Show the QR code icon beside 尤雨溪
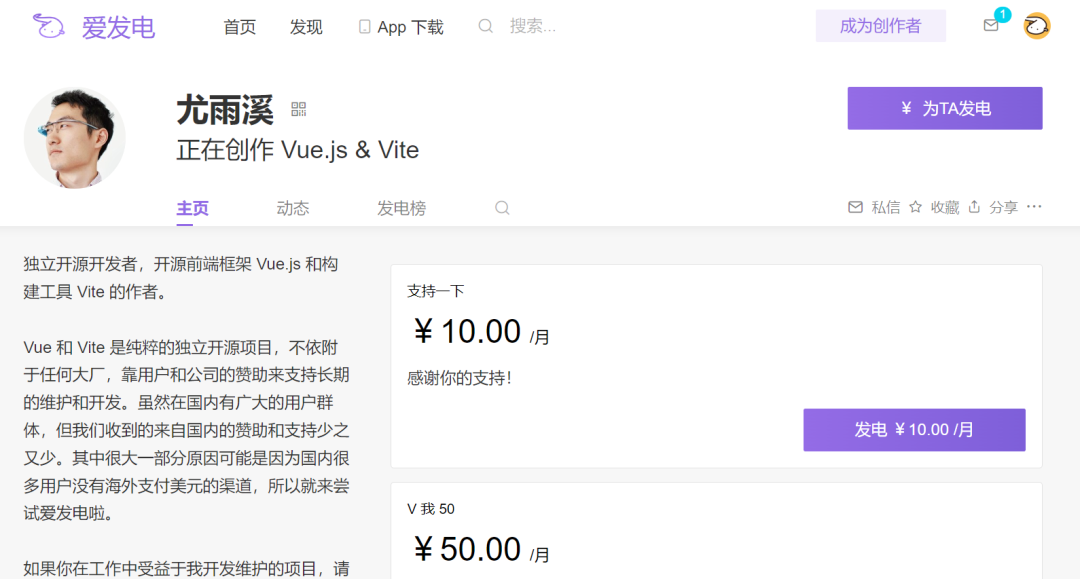Viewport: 1080px width, 579px height. [298, 109]
